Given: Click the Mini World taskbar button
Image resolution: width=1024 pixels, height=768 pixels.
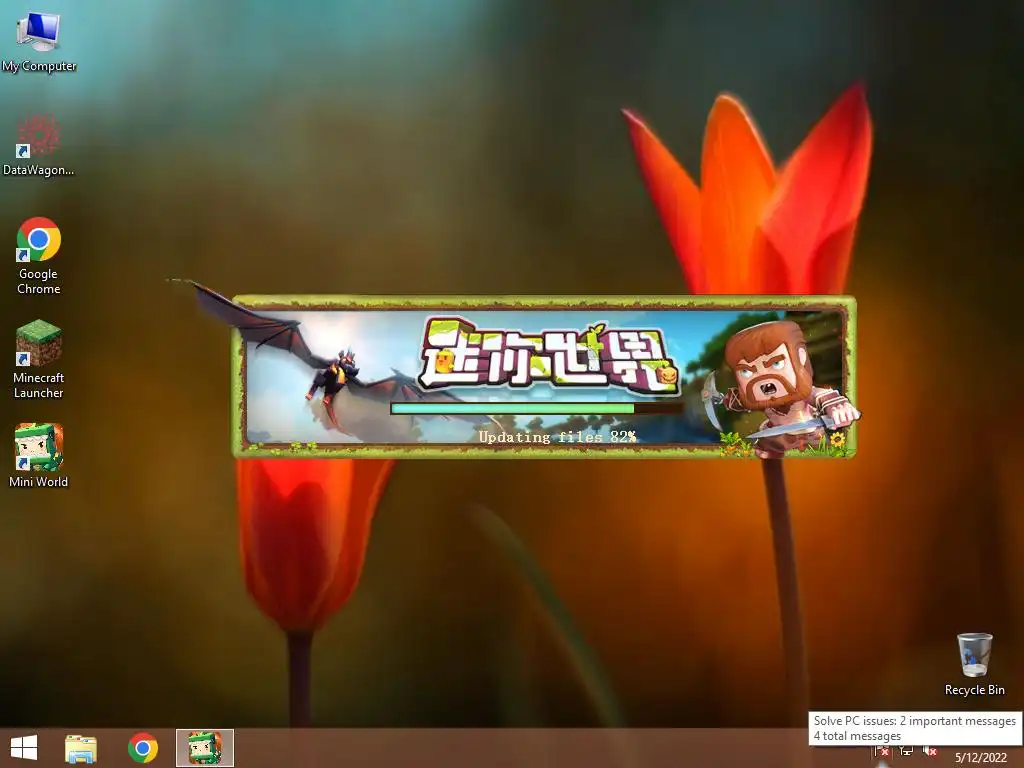Looking at the screenshot, I should pyautogui.click(x=204, y=748).
